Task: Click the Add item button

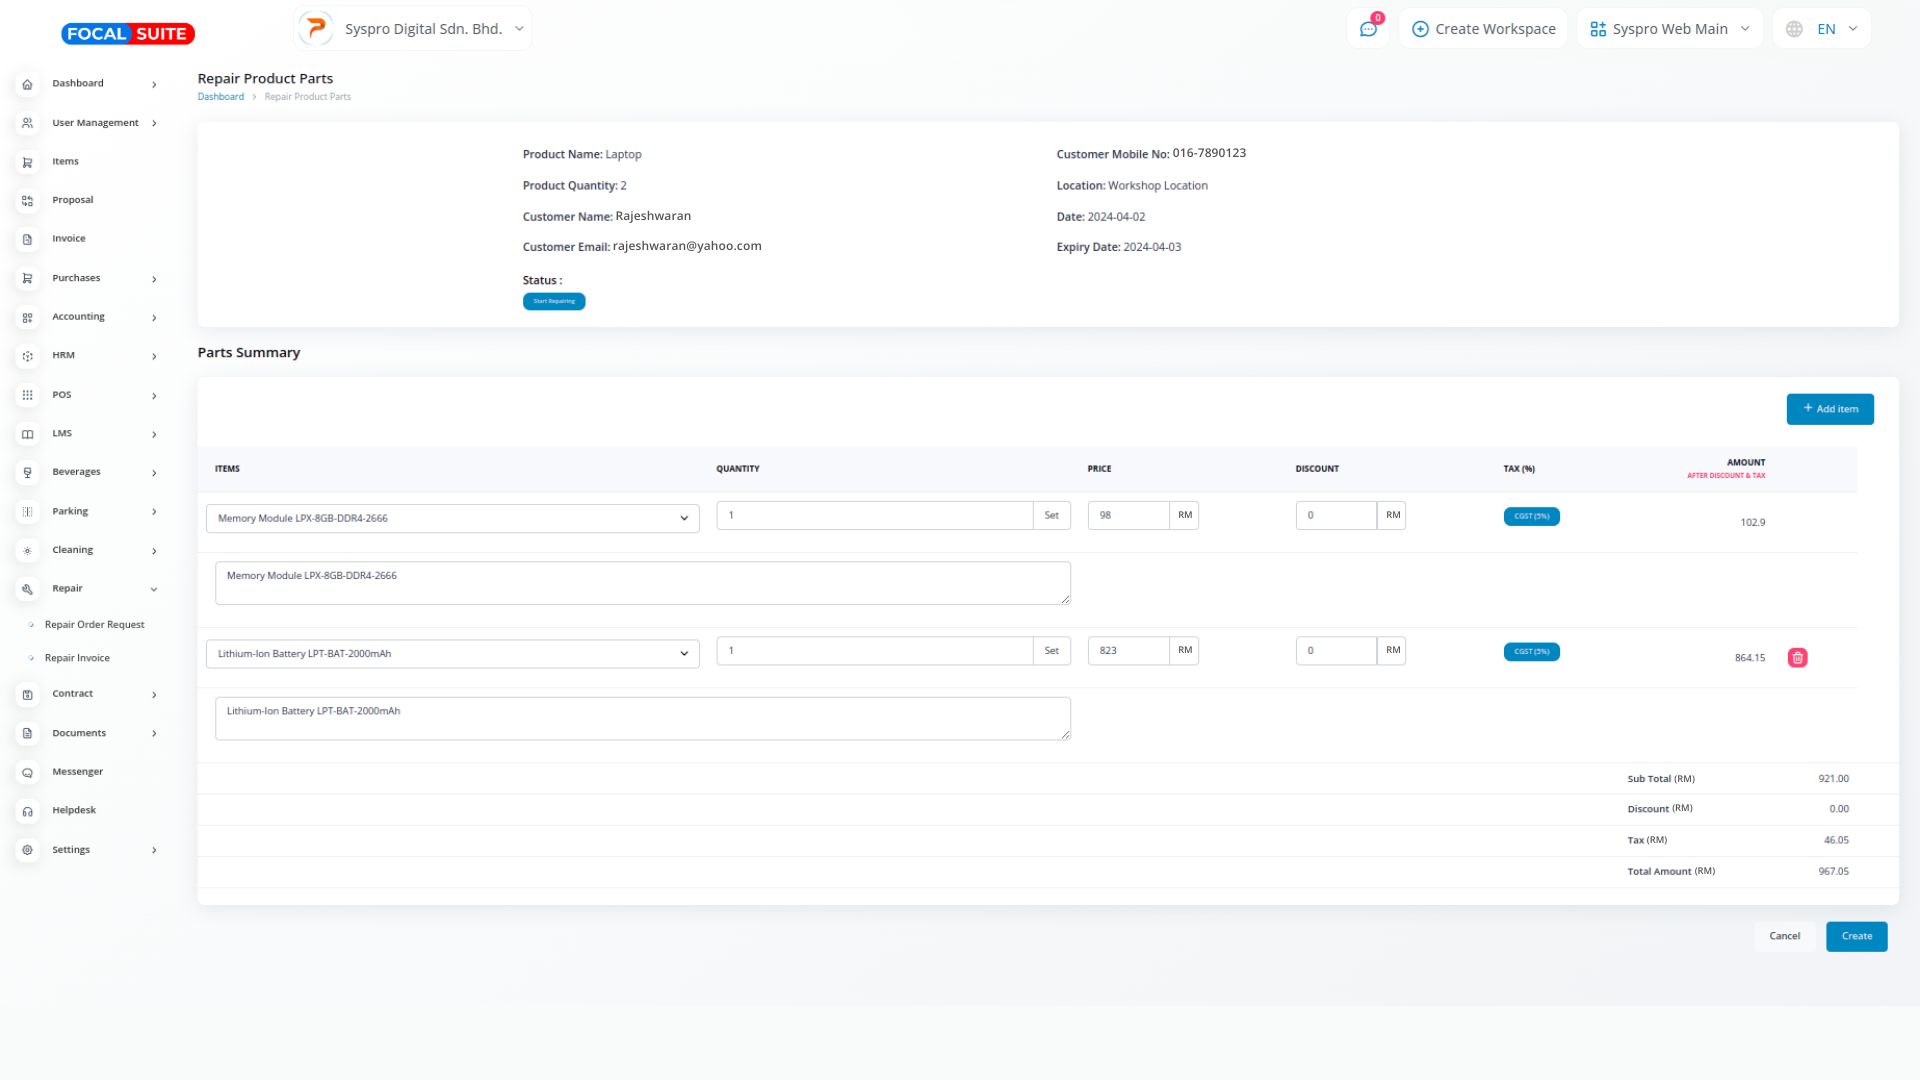Action: coord(1829,409)
